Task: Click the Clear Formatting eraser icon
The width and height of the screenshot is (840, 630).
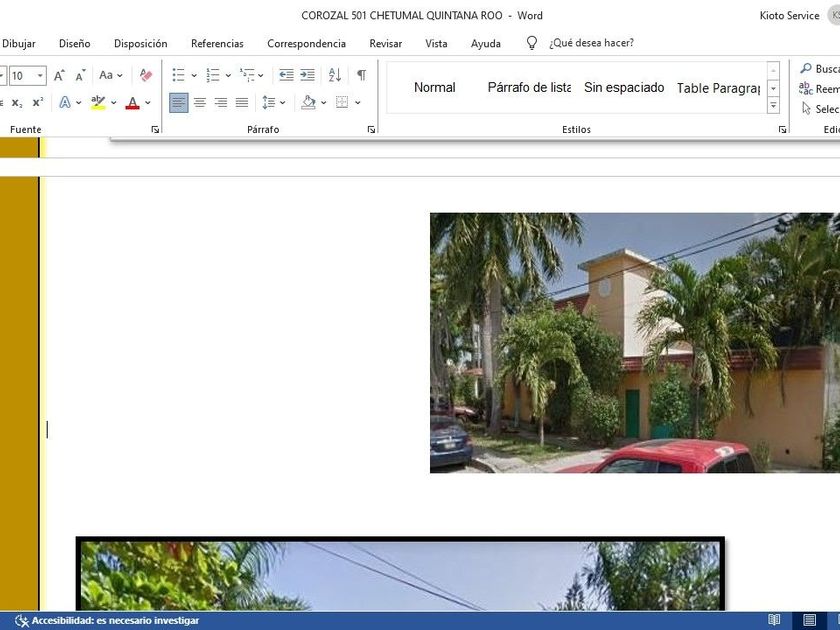Action: (x=146, y=75)
